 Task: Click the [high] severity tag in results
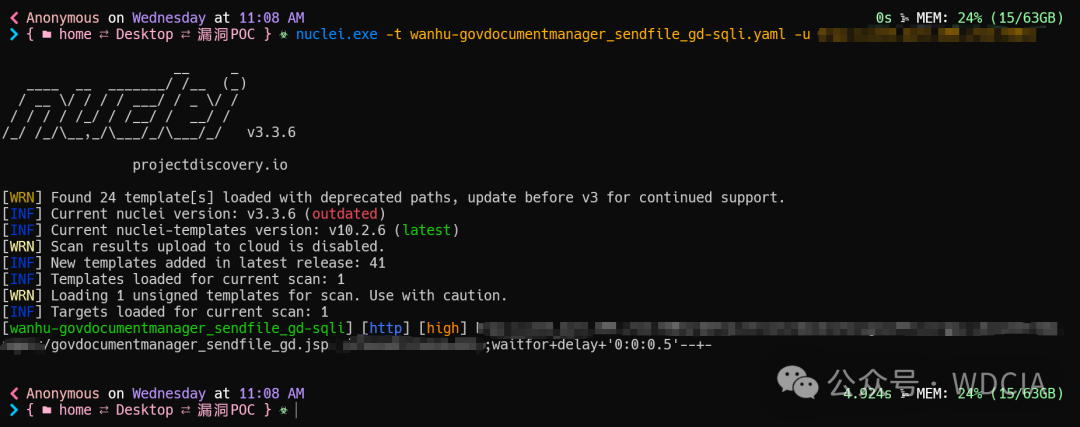[443, 328]
